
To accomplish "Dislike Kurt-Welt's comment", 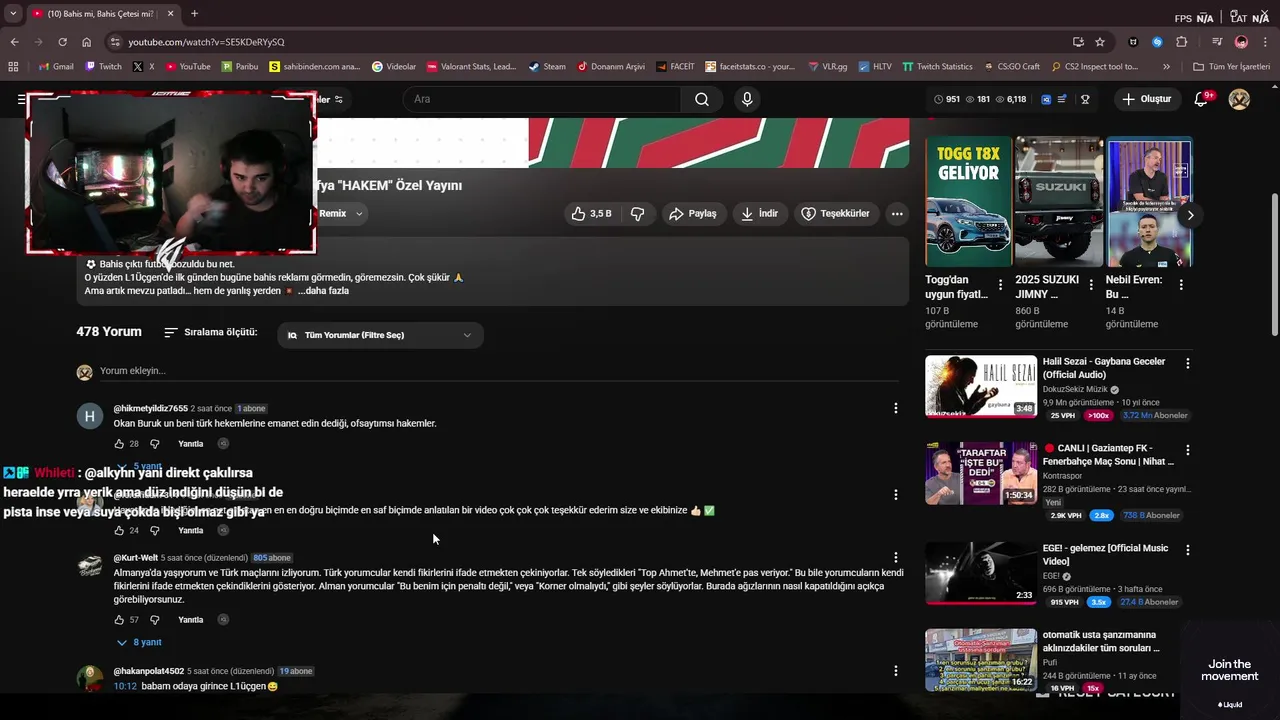I will point(155,620).
